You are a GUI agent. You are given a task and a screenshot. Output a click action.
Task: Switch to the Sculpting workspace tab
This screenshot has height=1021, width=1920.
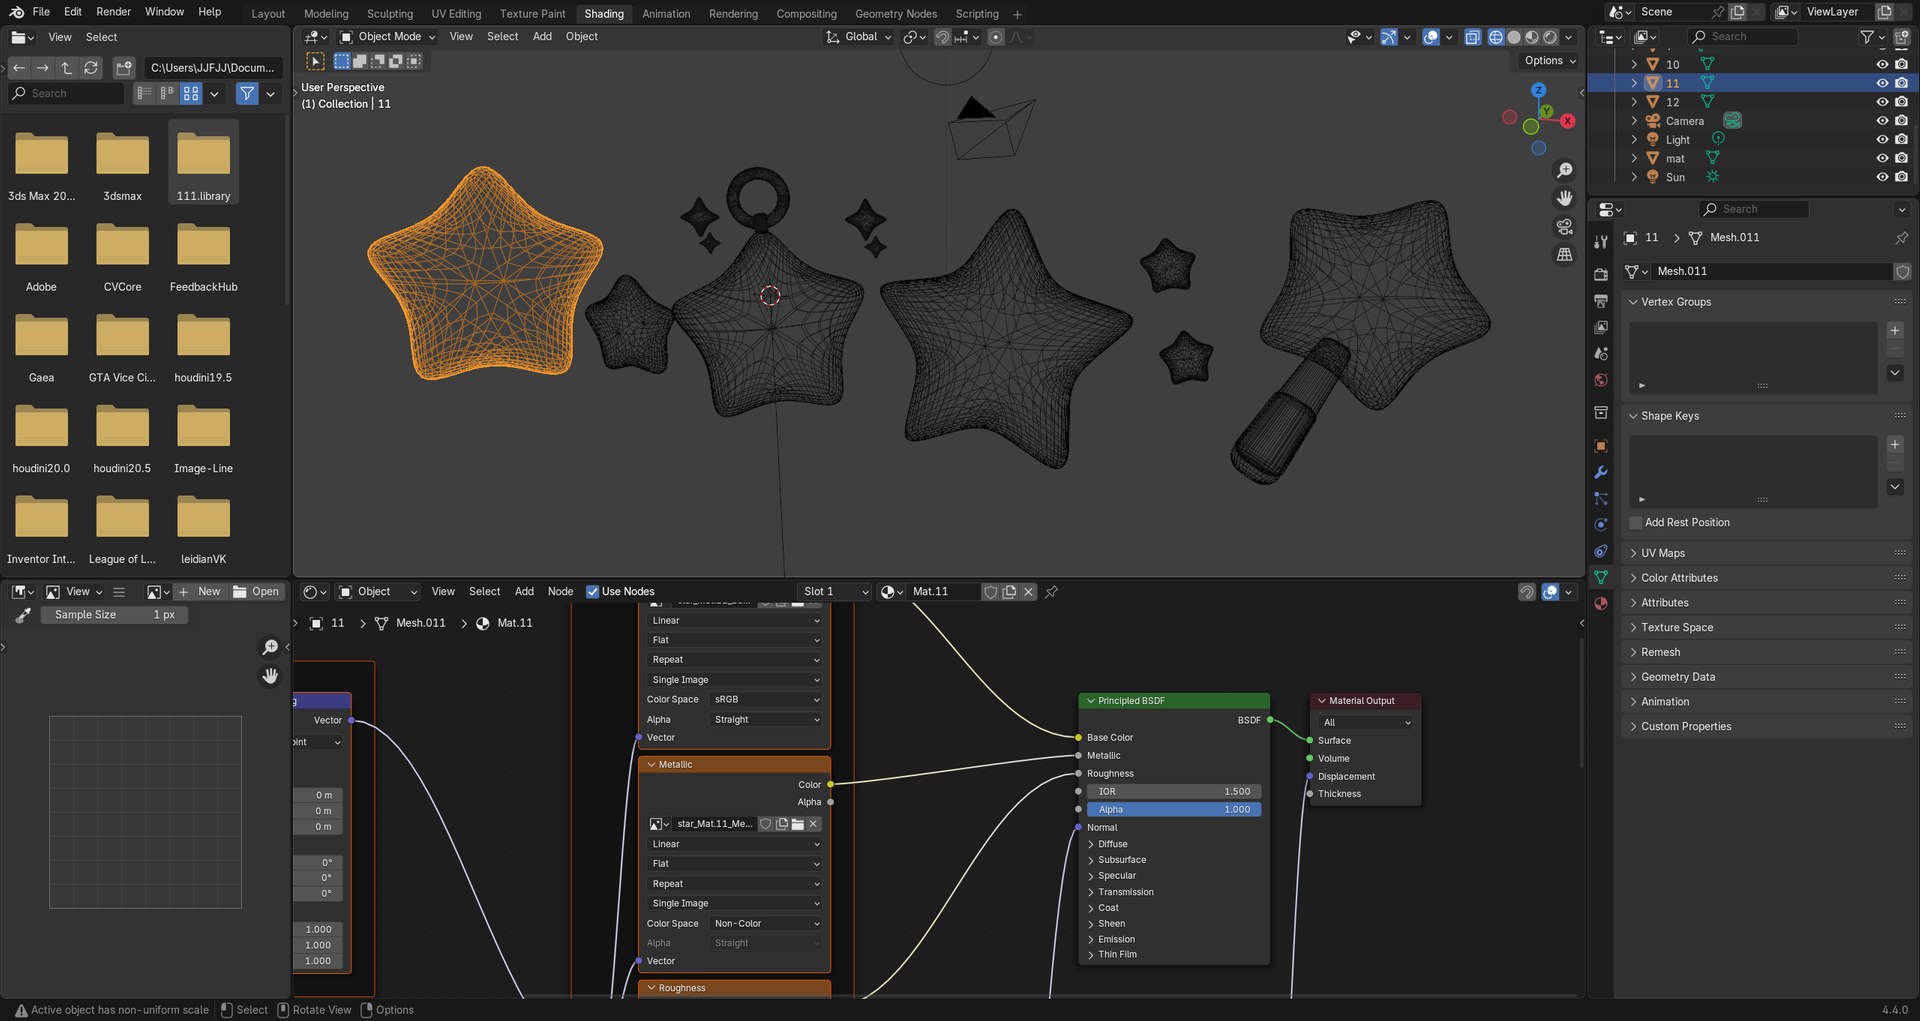[390, 14]
